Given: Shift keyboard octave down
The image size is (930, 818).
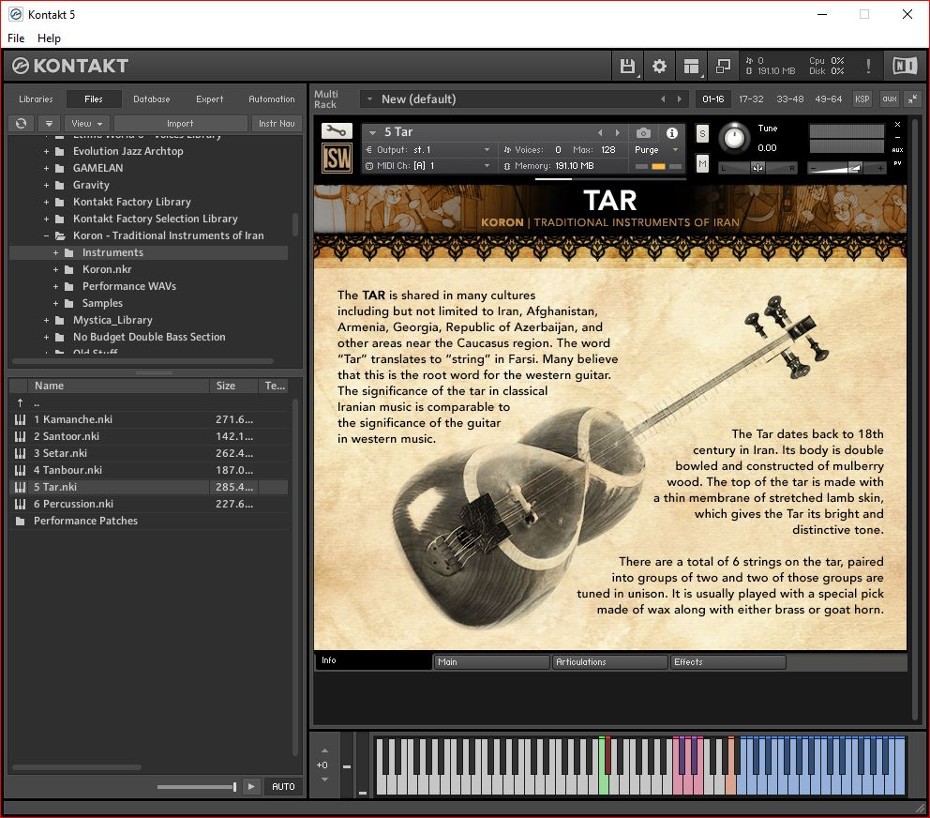Looking at the screenshot, I should pos(324,779).
